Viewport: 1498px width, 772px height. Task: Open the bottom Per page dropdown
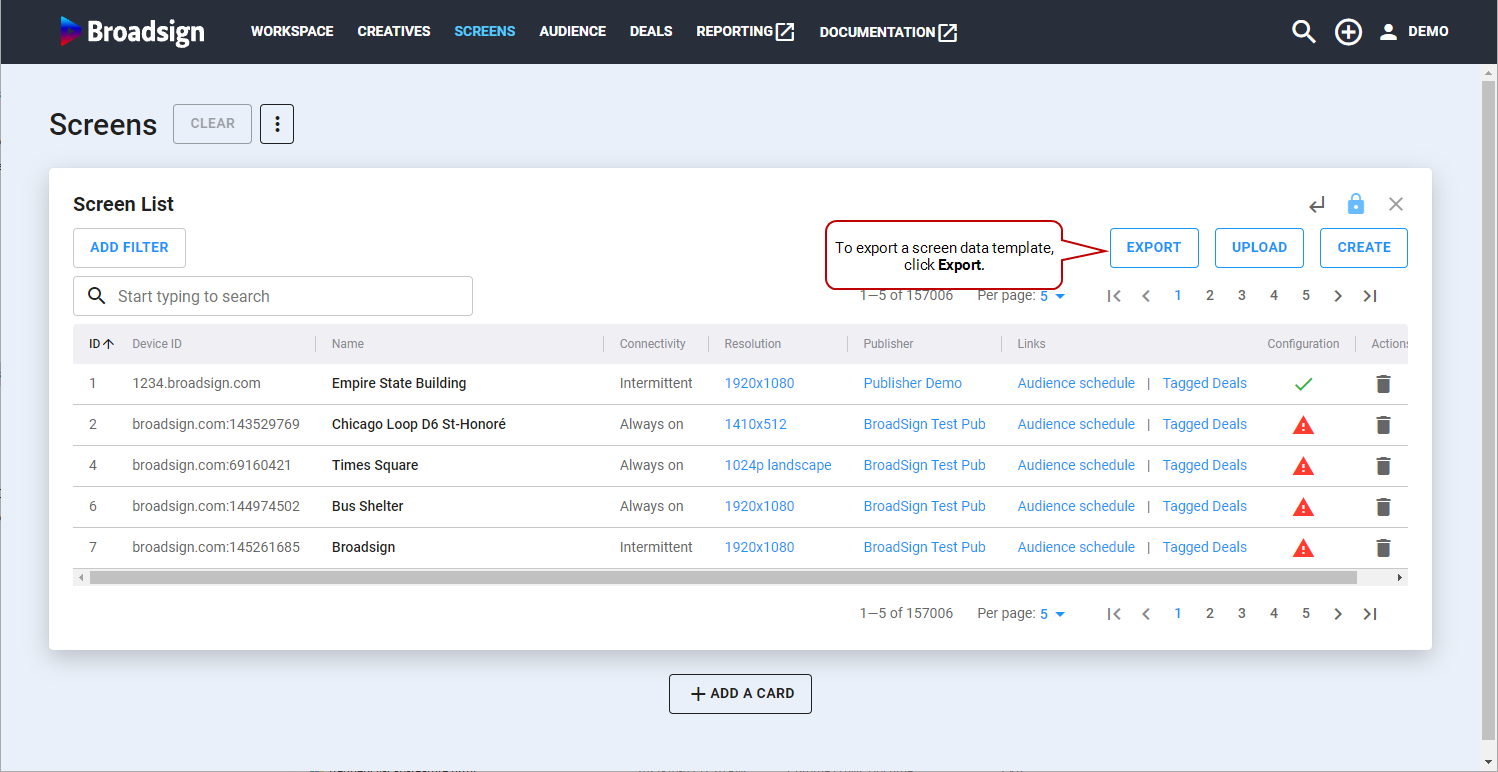coord(1052,614)
